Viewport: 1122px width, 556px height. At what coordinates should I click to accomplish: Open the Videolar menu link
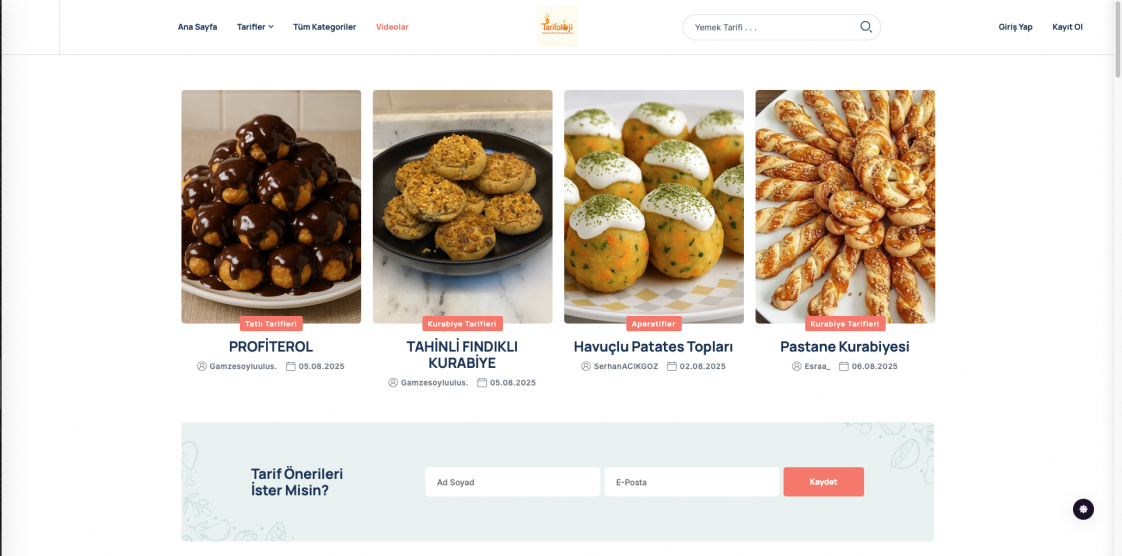(392, 27)
